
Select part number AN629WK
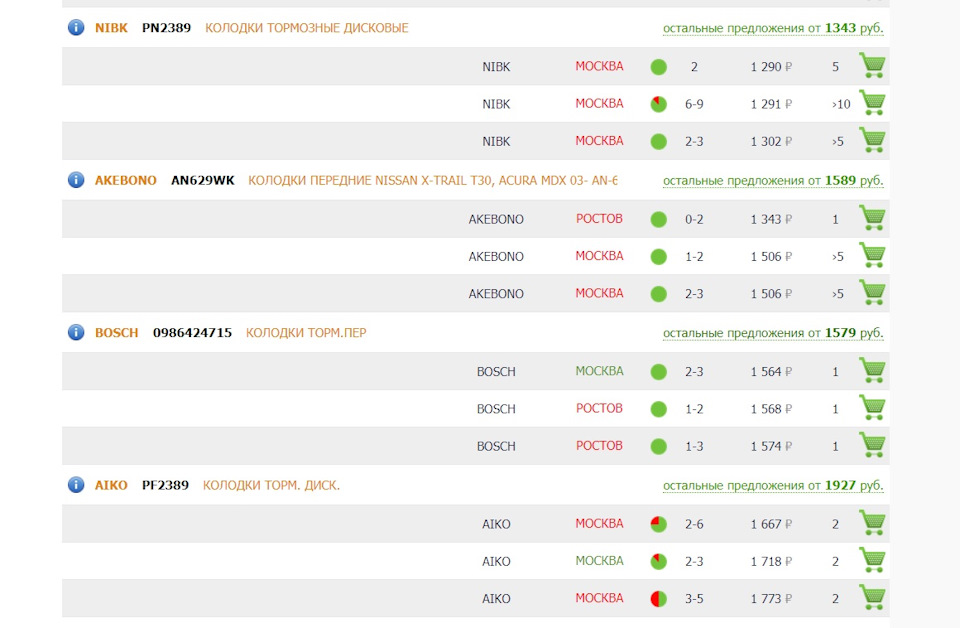click(203, 180)
